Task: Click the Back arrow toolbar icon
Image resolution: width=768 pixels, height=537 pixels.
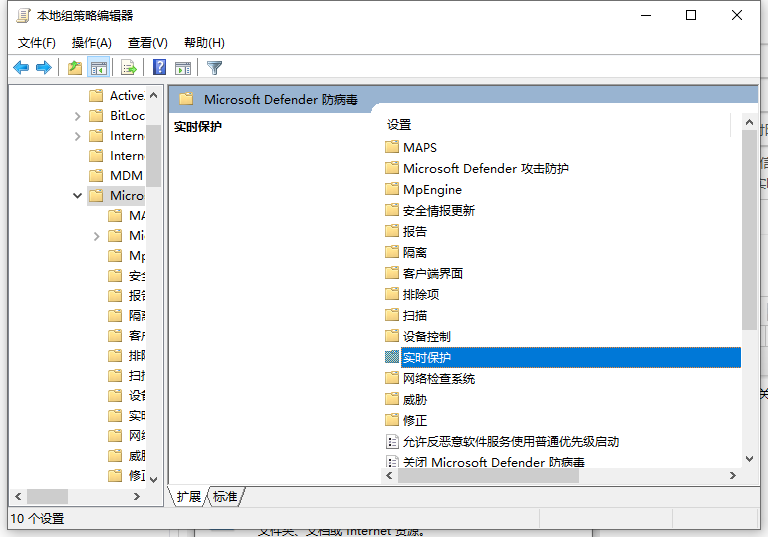Action: (21, 67)
